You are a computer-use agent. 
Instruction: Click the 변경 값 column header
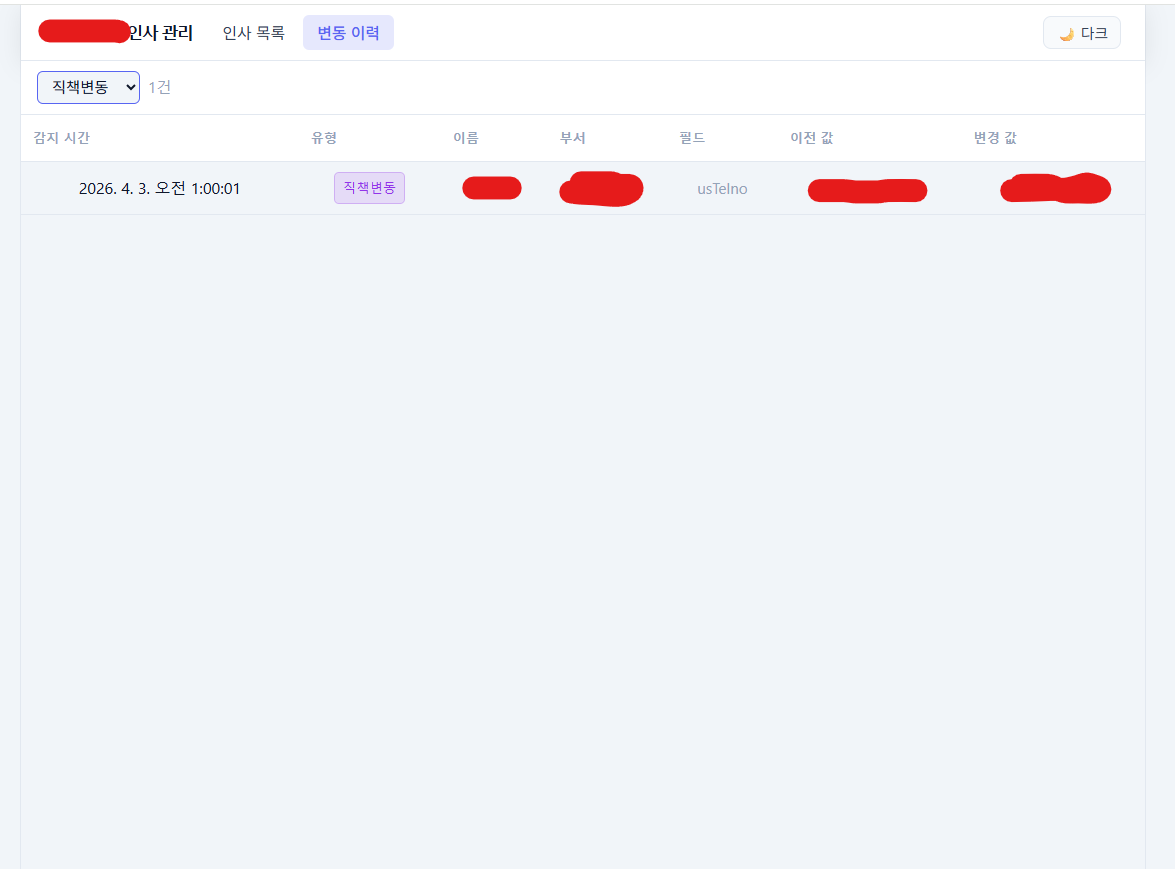[x=996, y=138]
